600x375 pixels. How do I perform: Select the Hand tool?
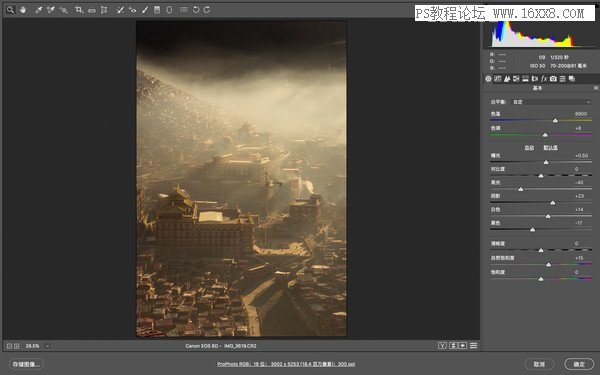23,10
